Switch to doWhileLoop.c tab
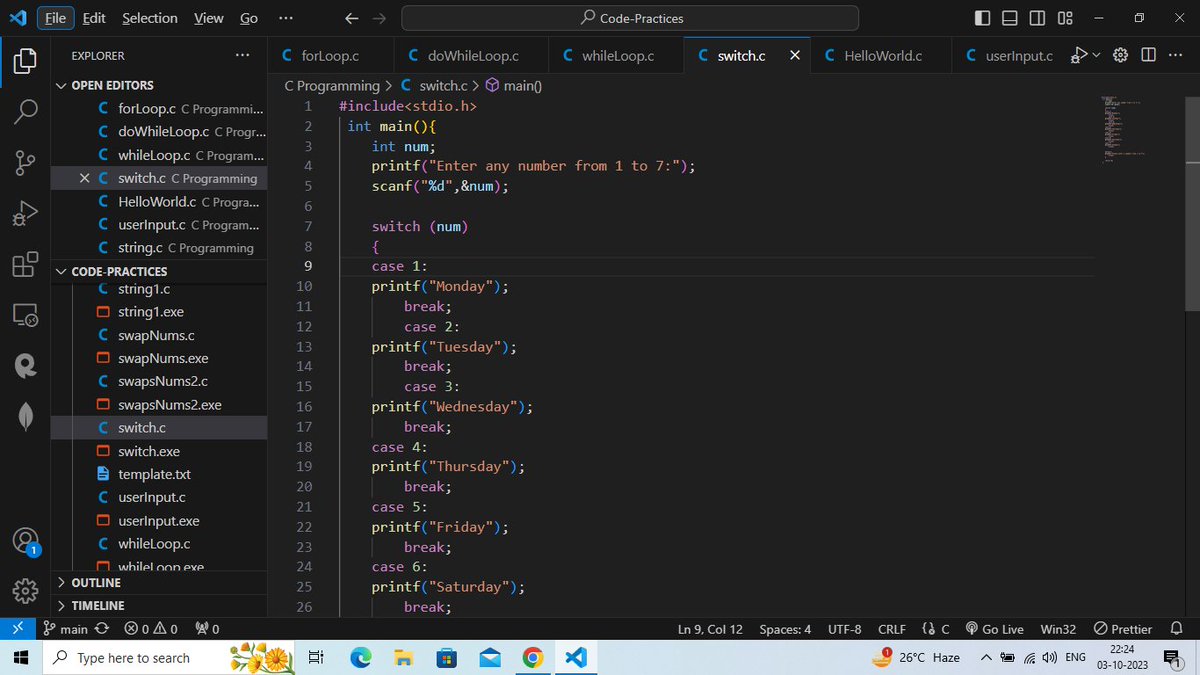Screen dimensions: 1200x675 click(472, 55)
